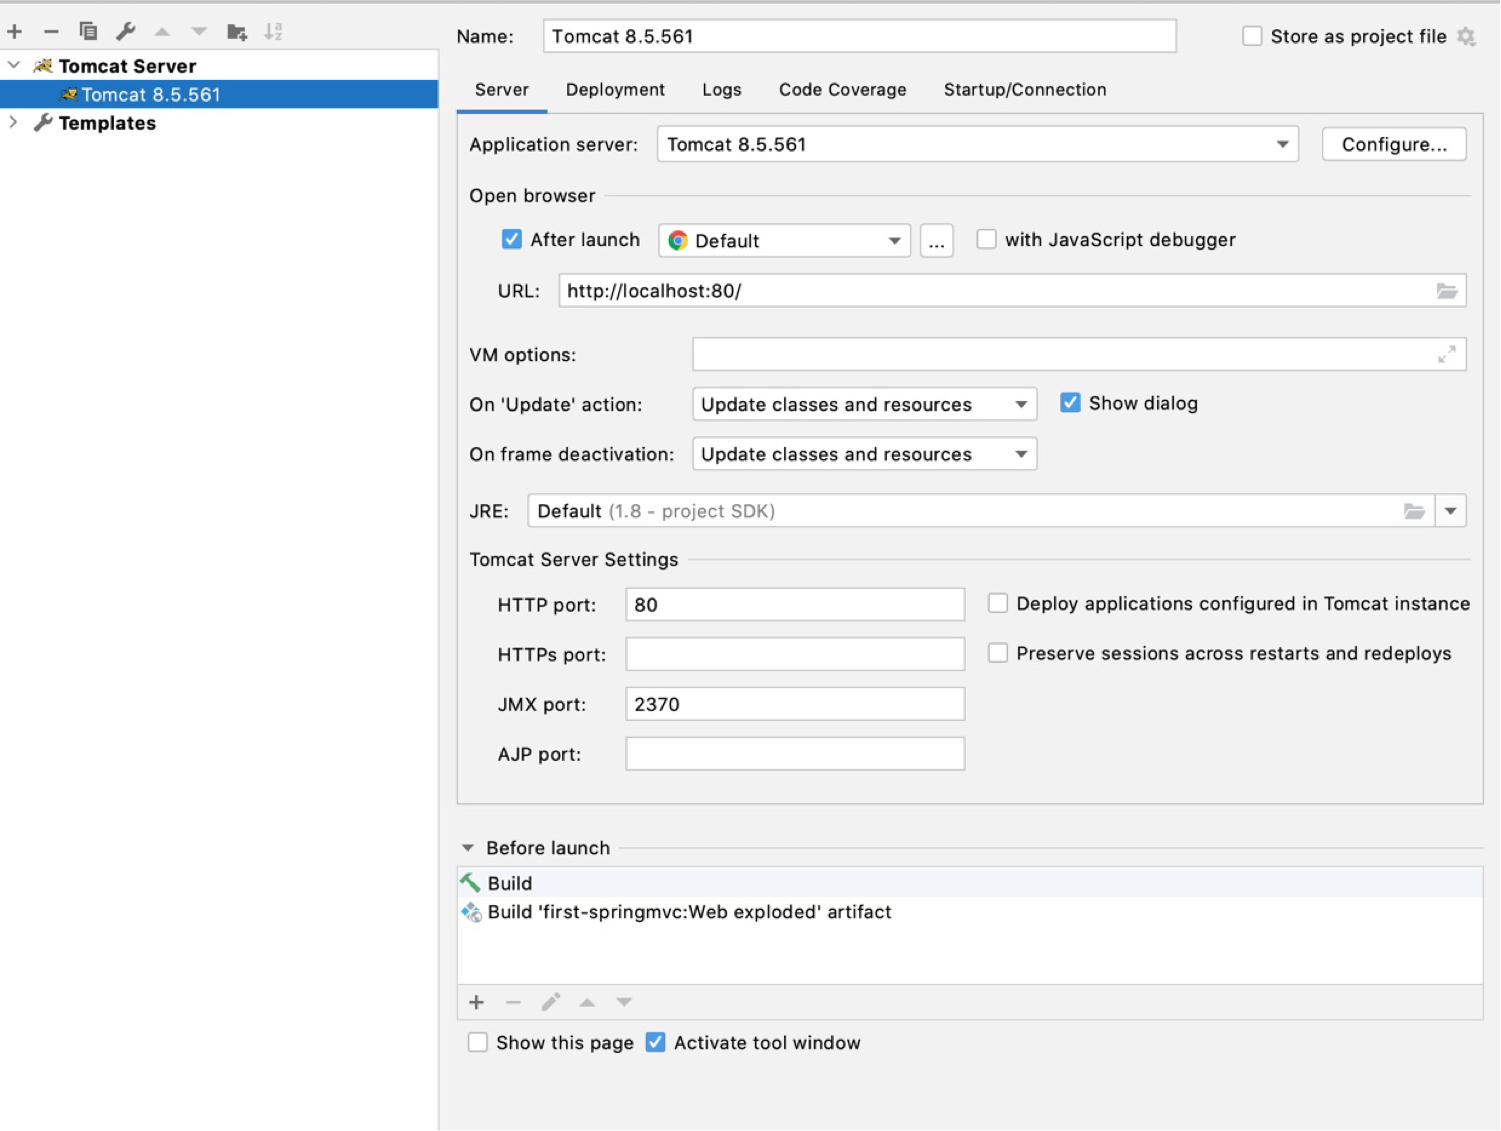1501x1131 pixels.
Task: Click the JRE input field
Action: click(981, 512)
